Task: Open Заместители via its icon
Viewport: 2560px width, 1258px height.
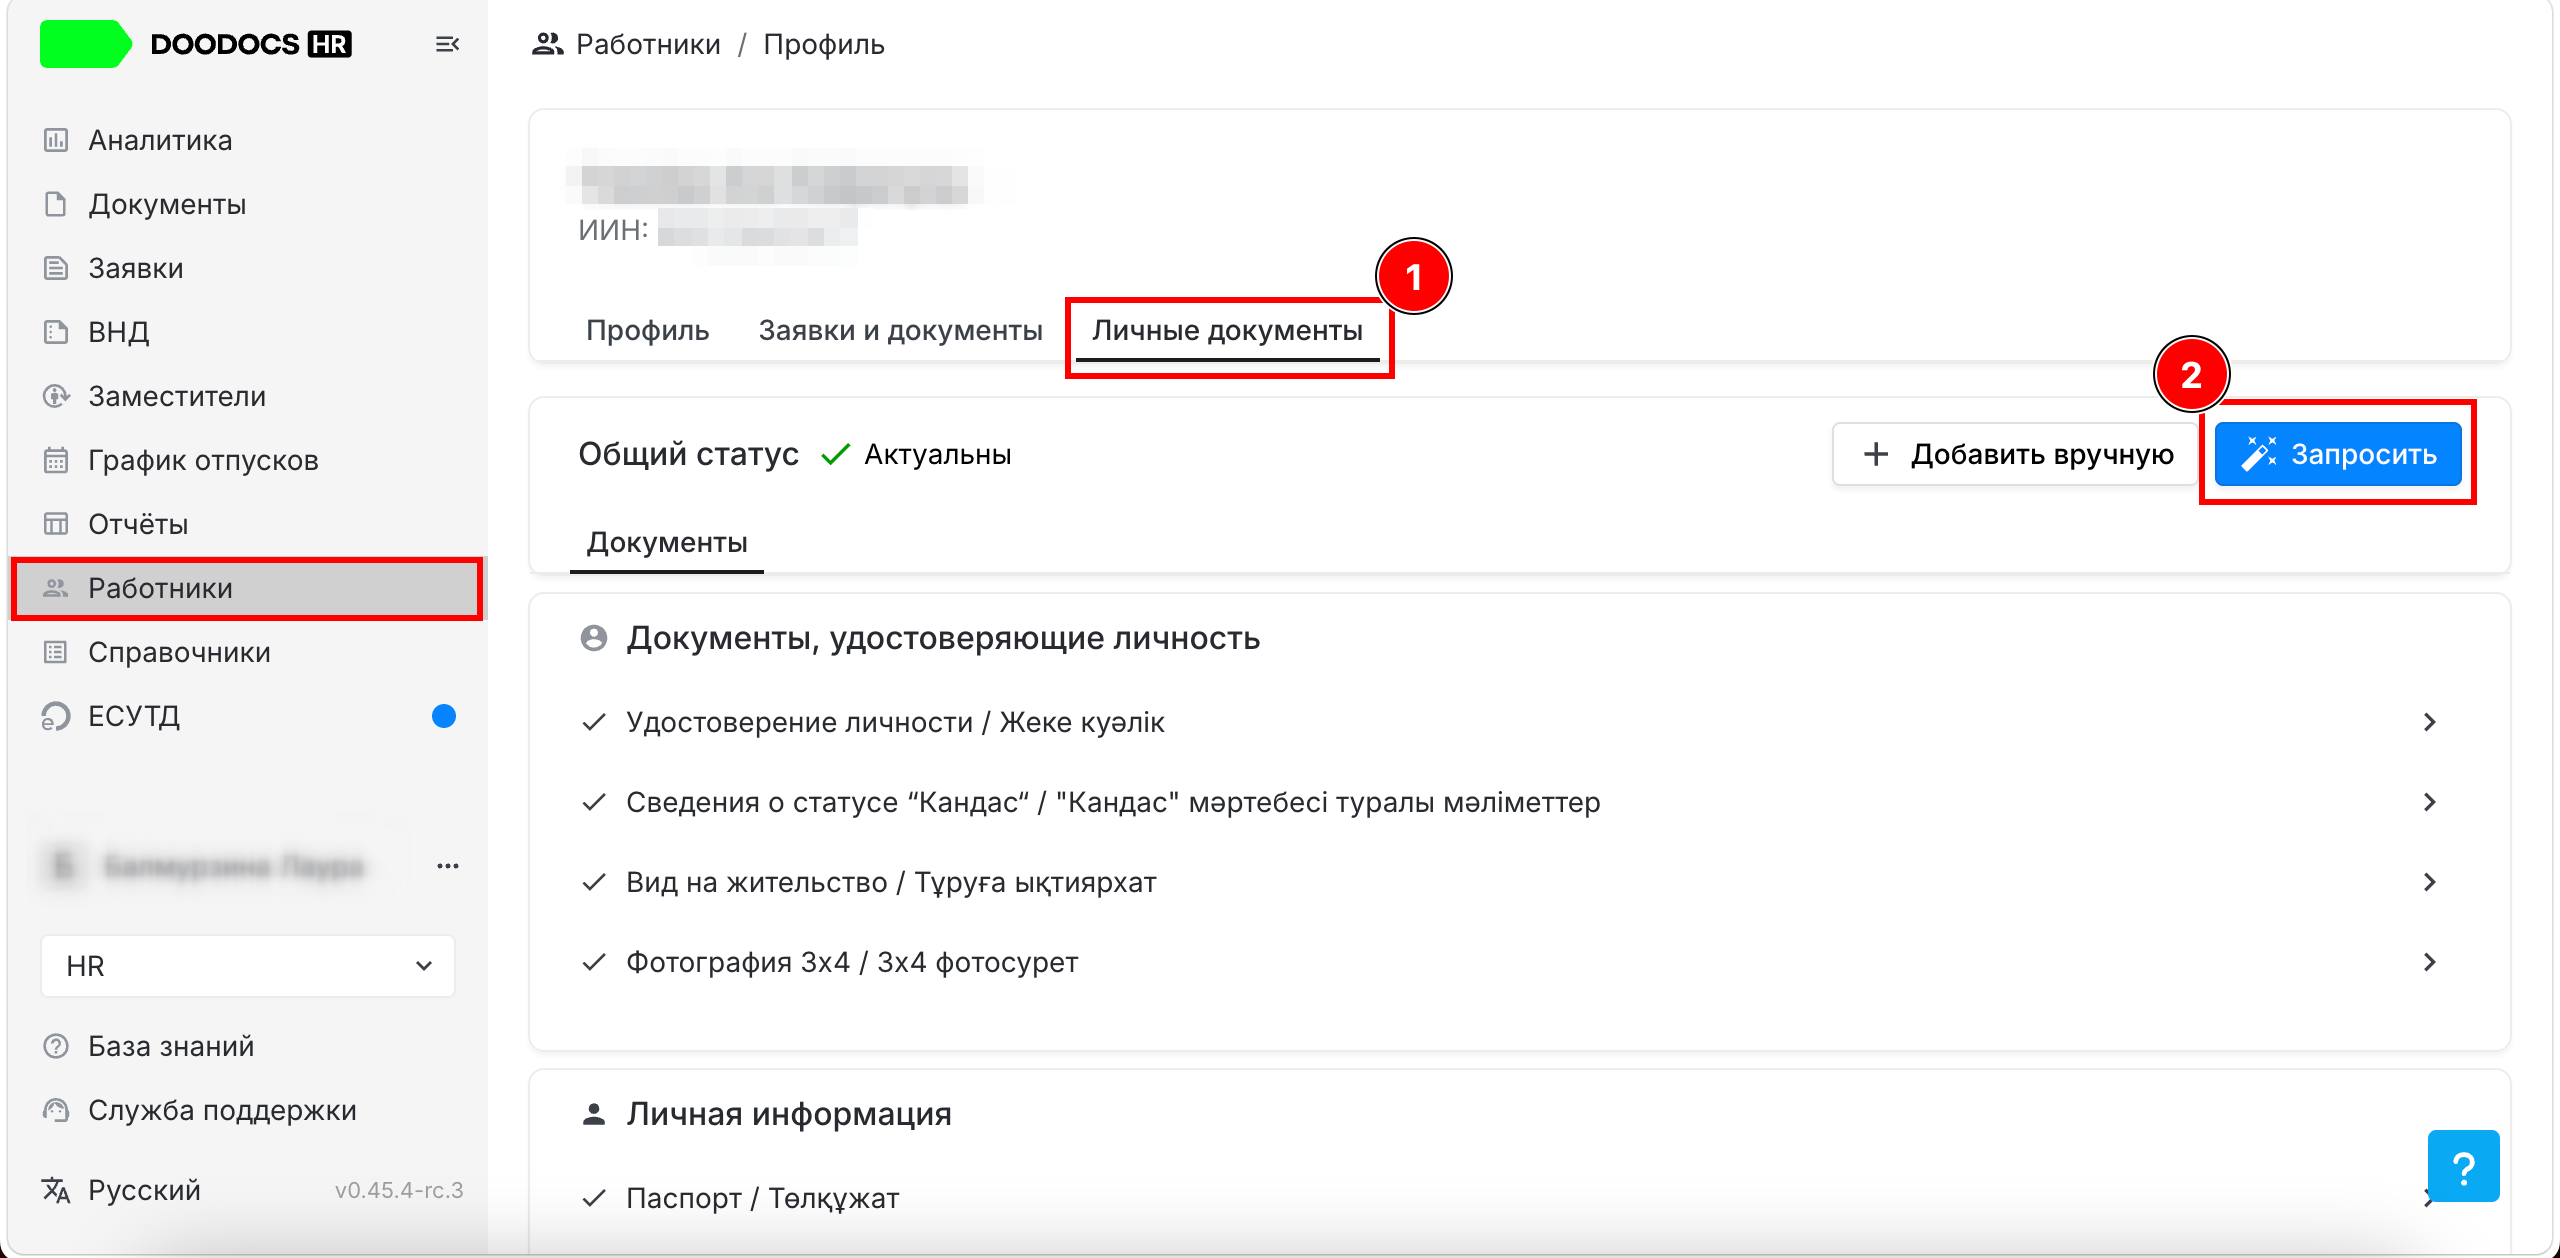Action: click(x=56, y=396)
